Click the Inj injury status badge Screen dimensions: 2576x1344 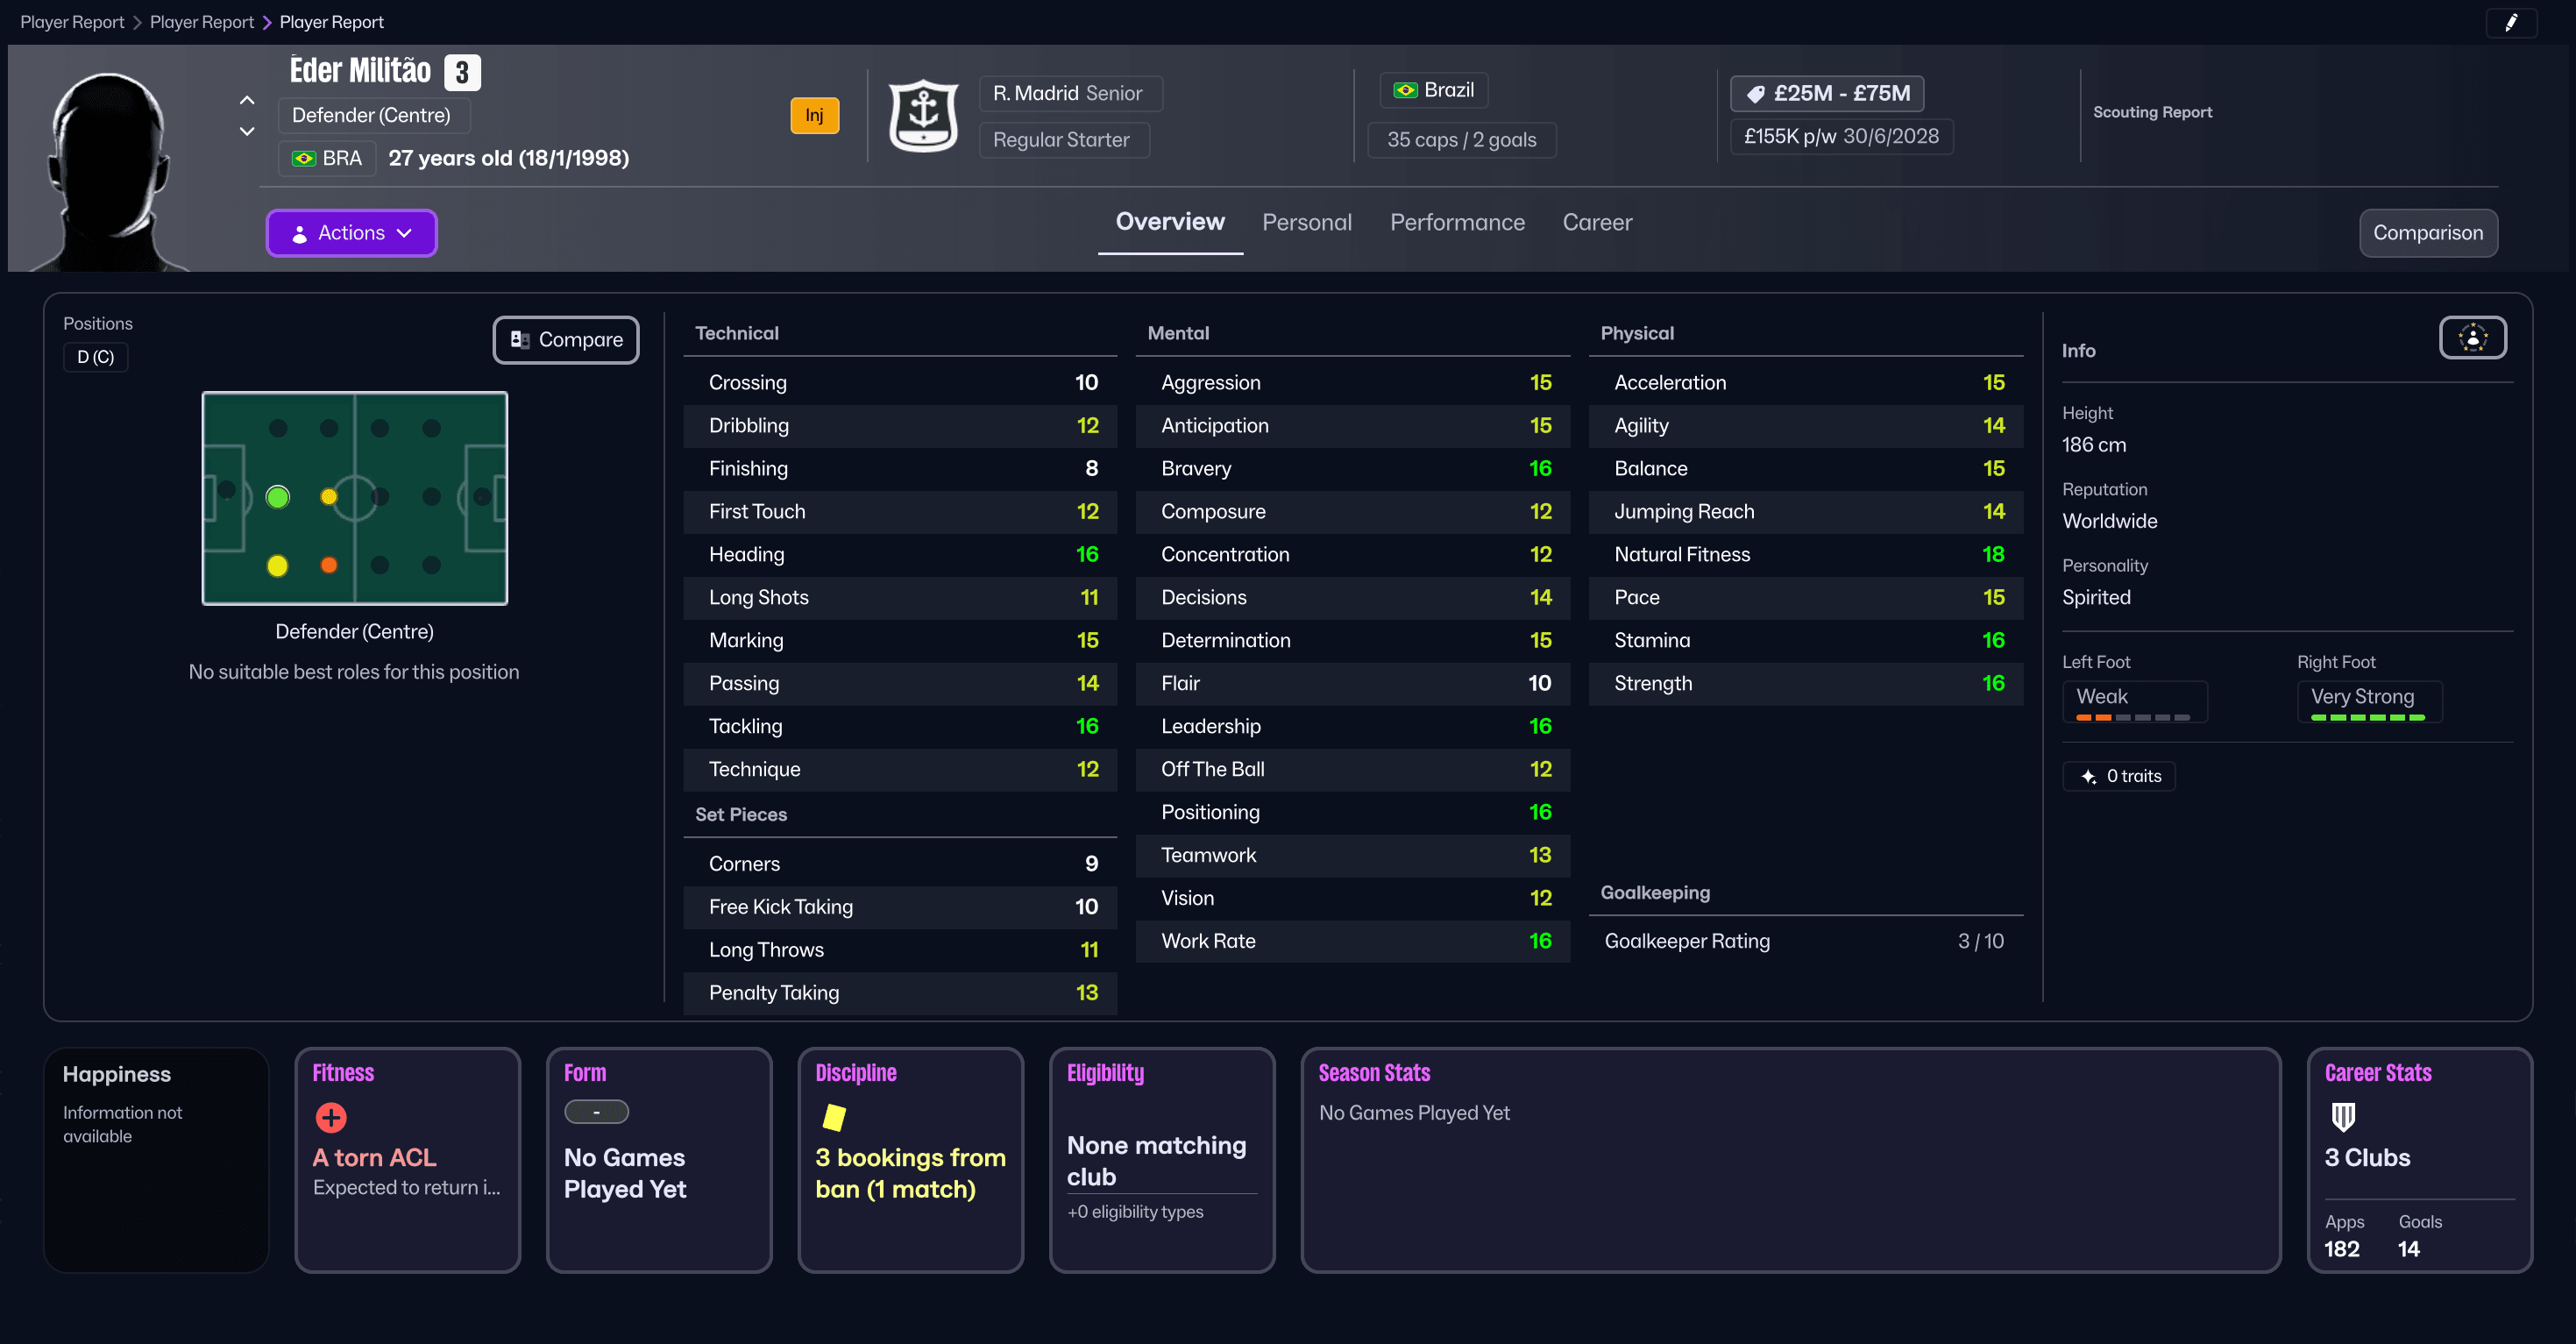coord(814,115)
